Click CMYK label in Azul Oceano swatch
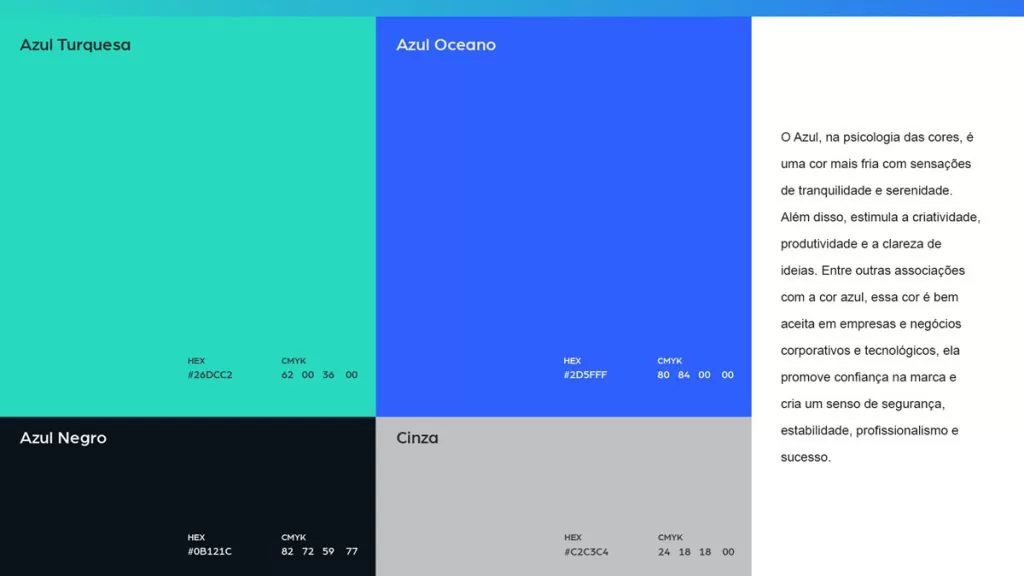 click(669, 360)
